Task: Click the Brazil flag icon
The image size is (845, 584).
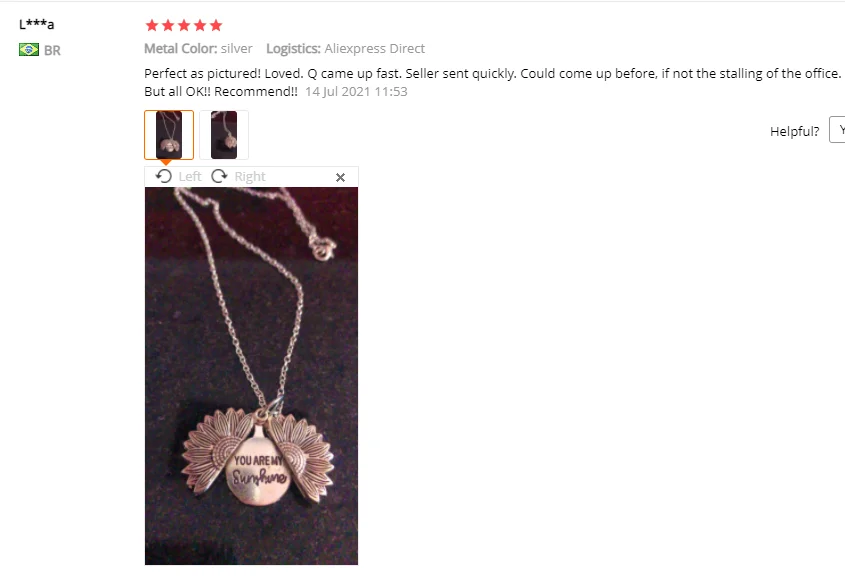Action: [29, 50]
